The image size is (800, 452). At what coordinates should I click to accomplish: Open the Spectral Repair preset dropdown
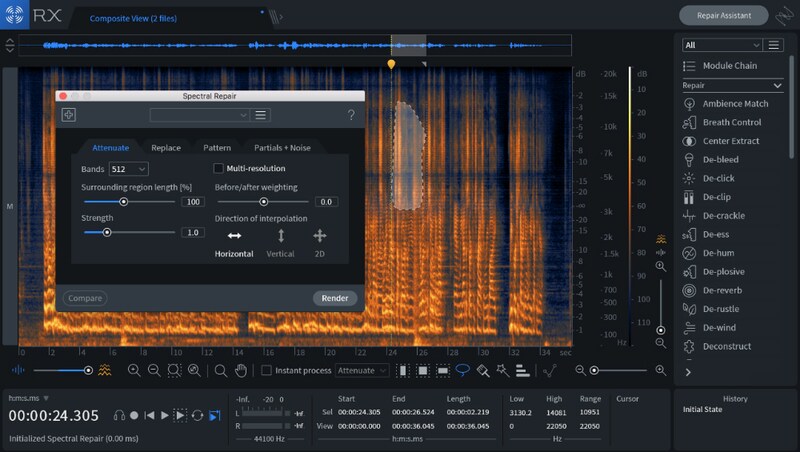click(x=199, y=115)
